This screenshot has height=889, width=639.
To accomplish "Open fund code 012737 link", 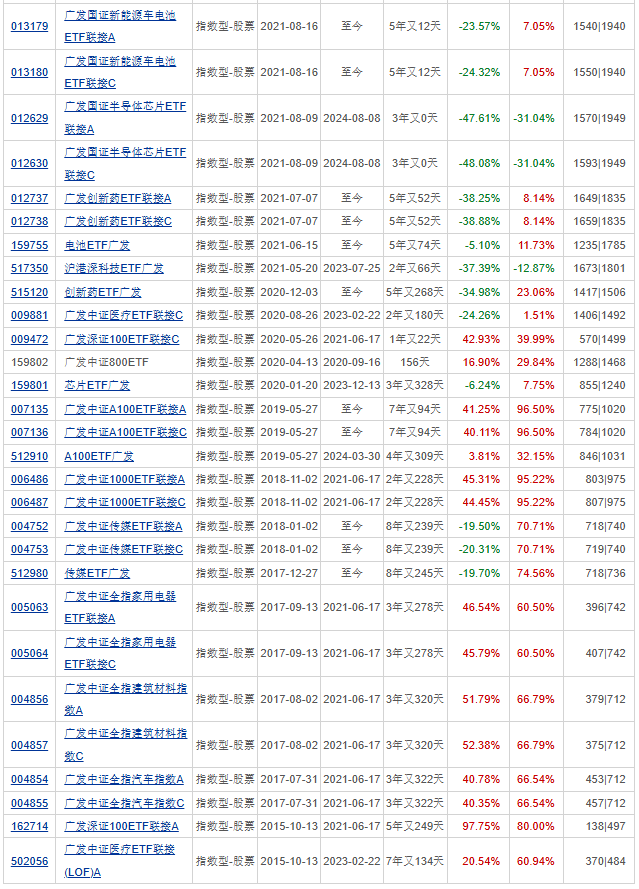I will 29,198.
